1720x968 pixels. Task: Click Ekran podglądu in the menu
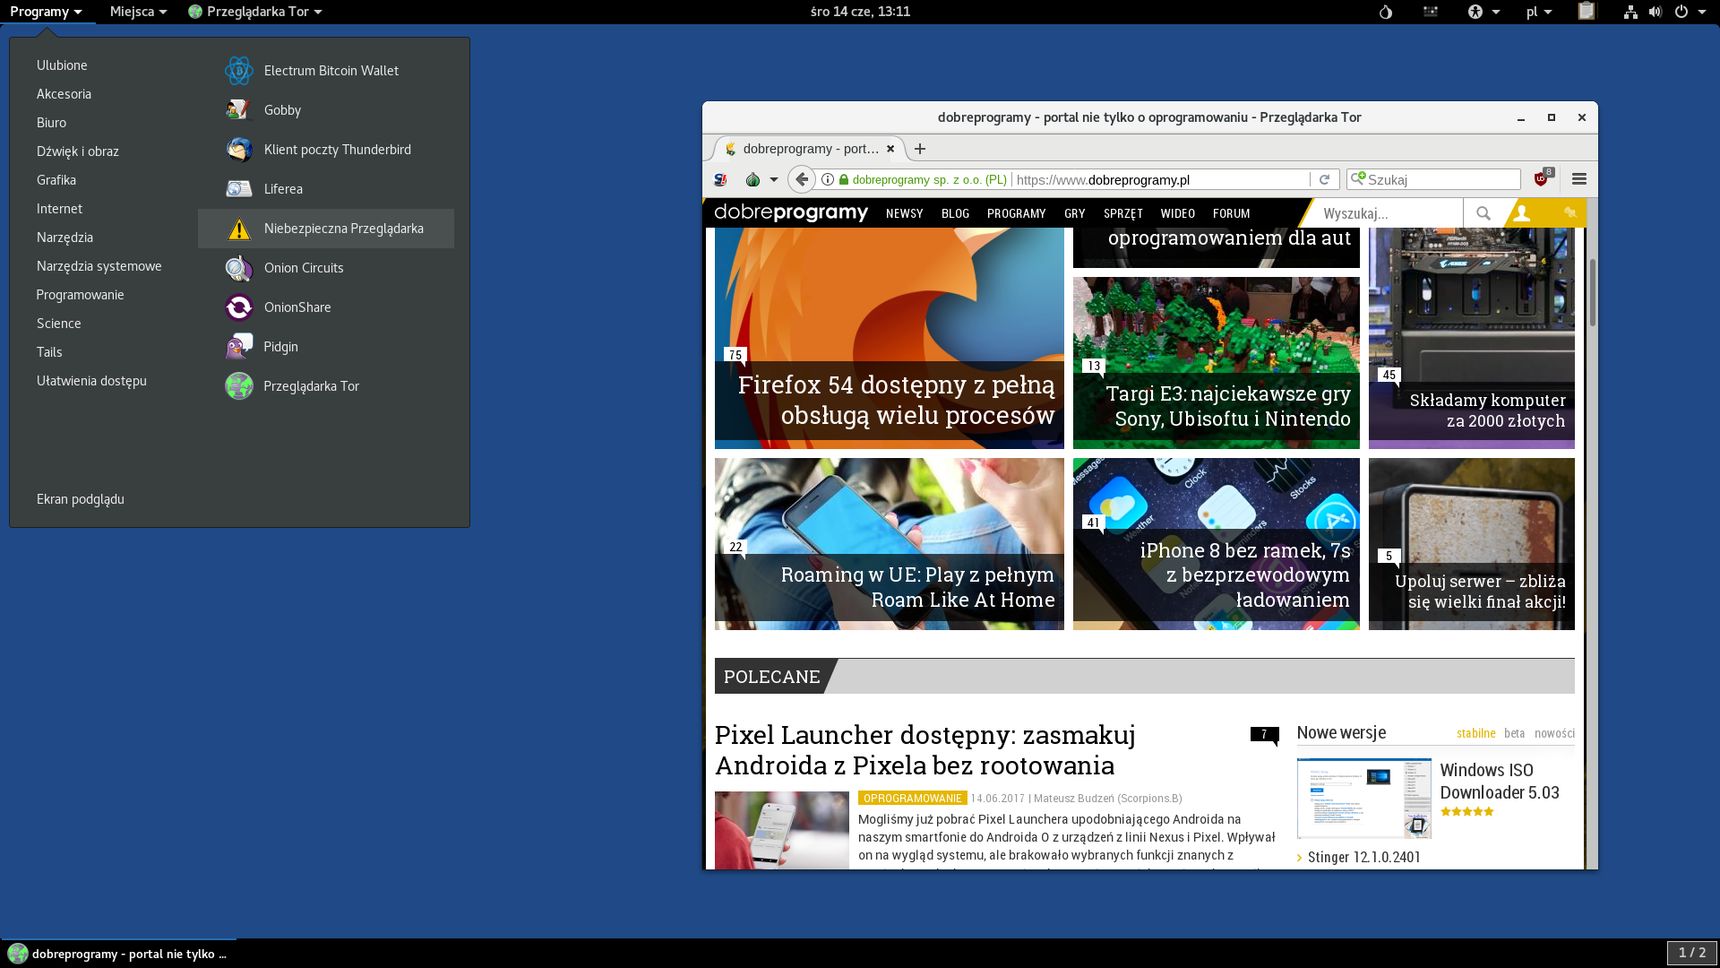tap(81, 499)
